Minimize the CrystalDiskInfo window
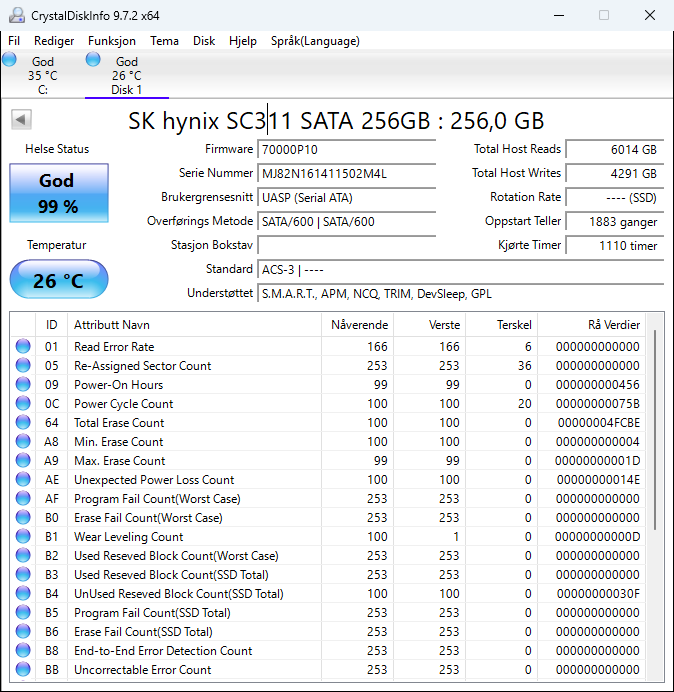This screenshot has width=674, height=692. point(559,15)
